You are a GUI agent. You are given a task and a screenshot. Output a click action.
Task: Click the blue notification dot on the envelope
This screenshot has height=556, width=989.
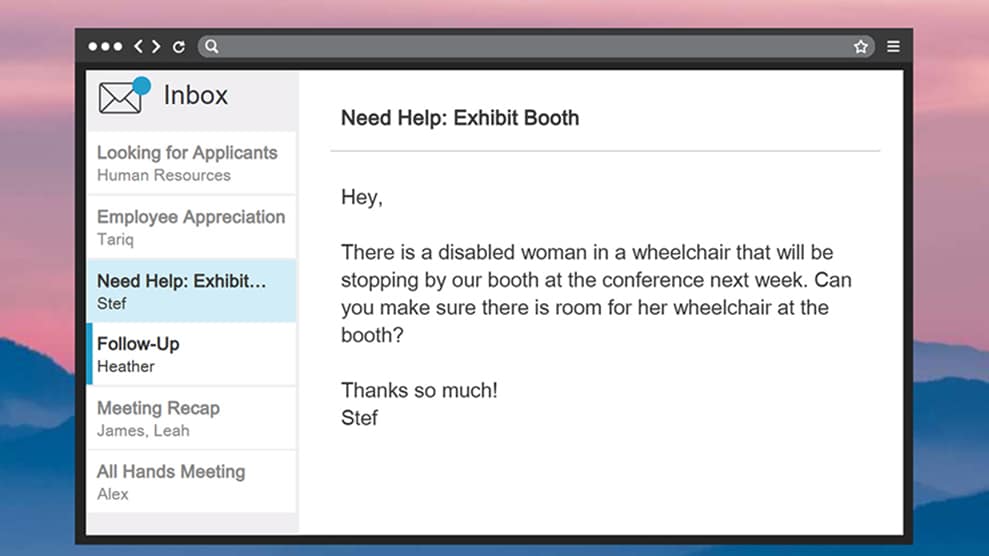click(x=141, y=85)
